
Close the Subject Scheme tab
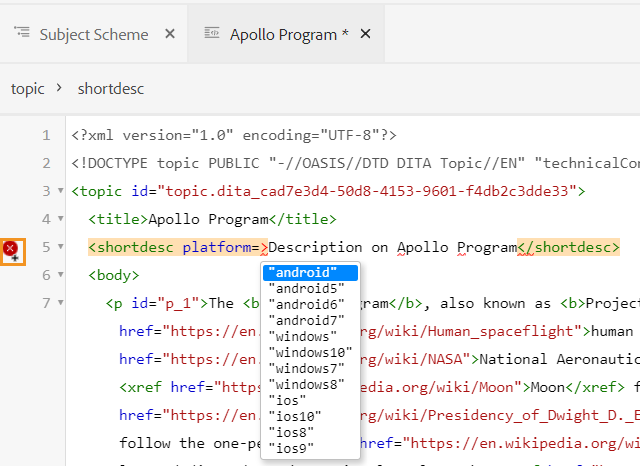170,34
